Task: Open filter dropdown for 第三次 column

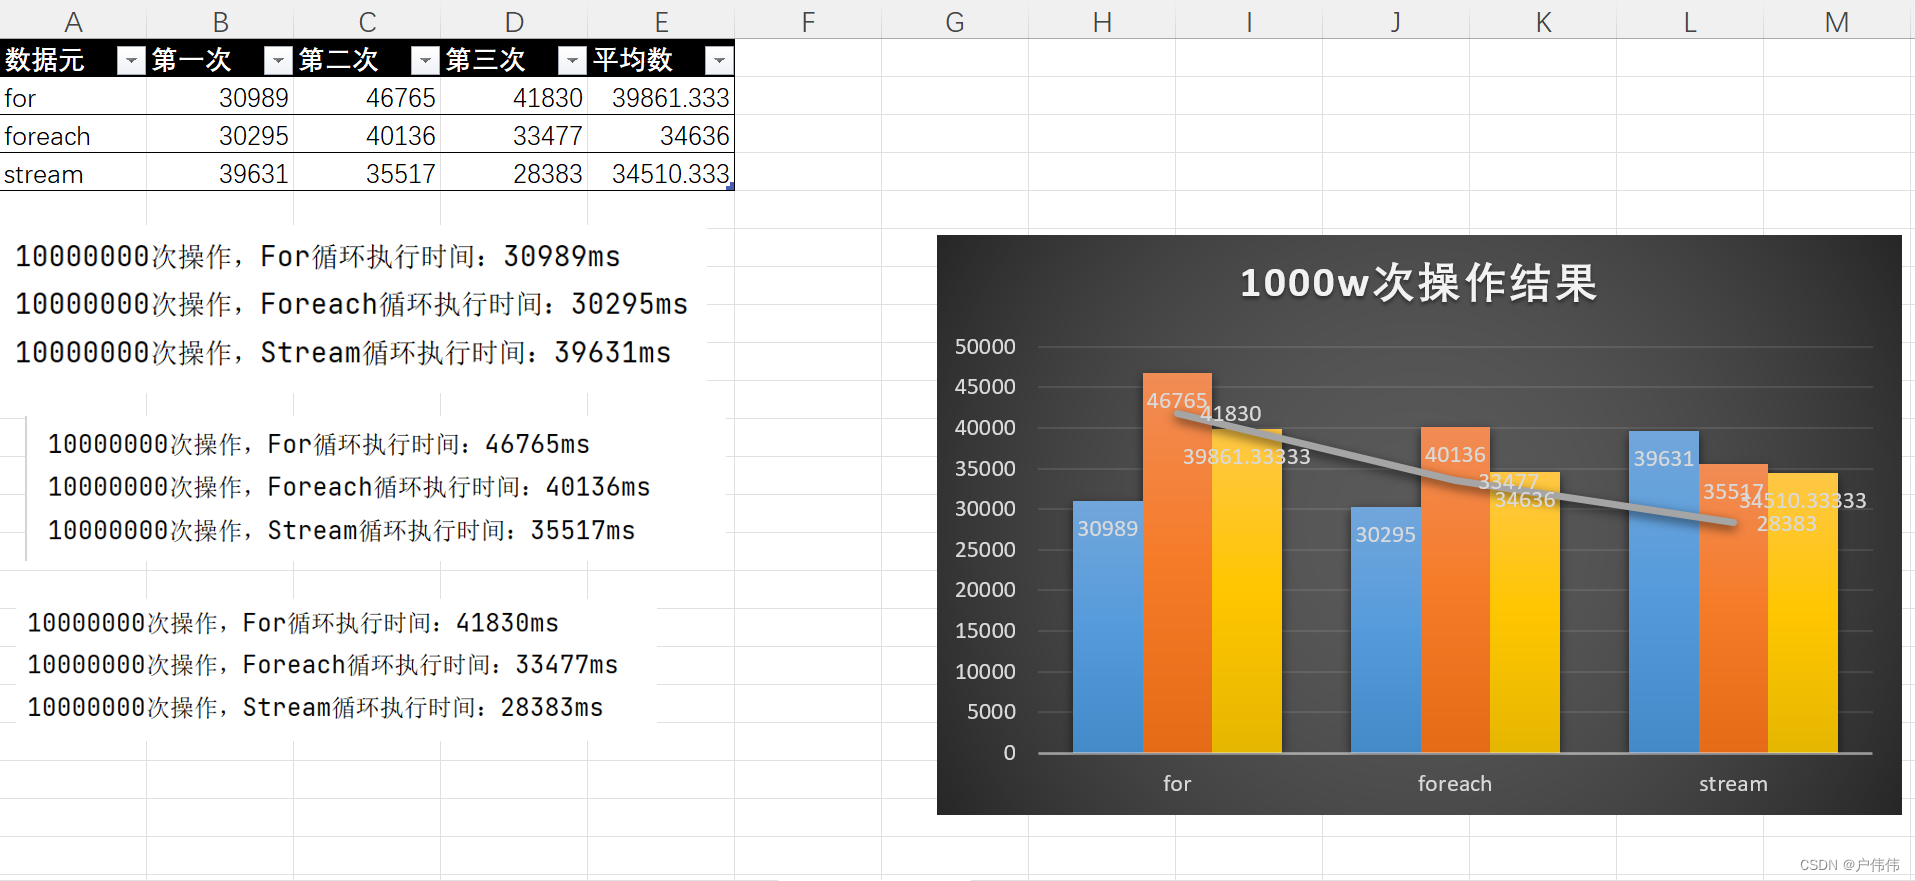Action: point(572,61)
